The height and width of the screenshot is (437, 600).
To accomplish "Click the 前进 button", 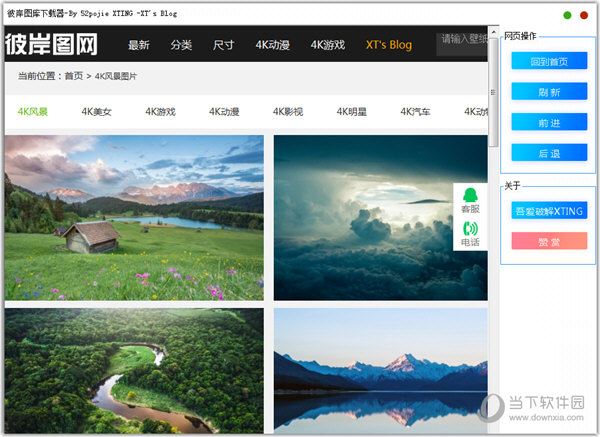I will (x=549, y=122).
